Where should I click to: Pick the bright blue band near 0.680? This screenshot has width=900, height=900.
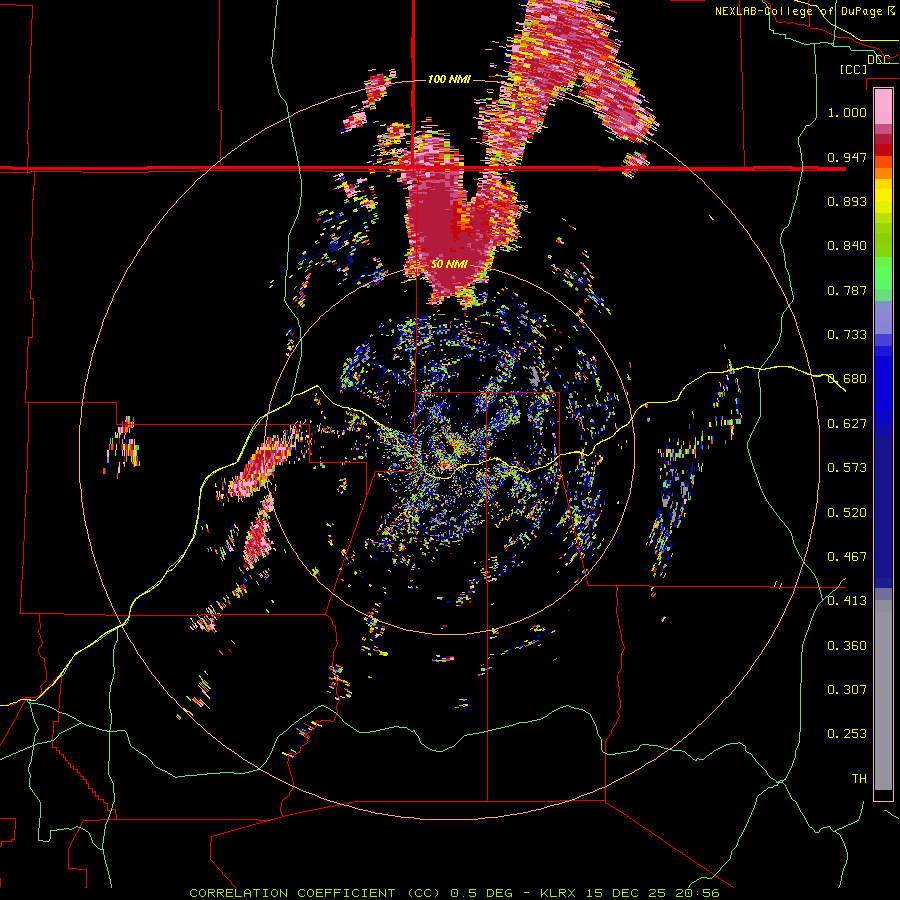(x=883, y=385)
